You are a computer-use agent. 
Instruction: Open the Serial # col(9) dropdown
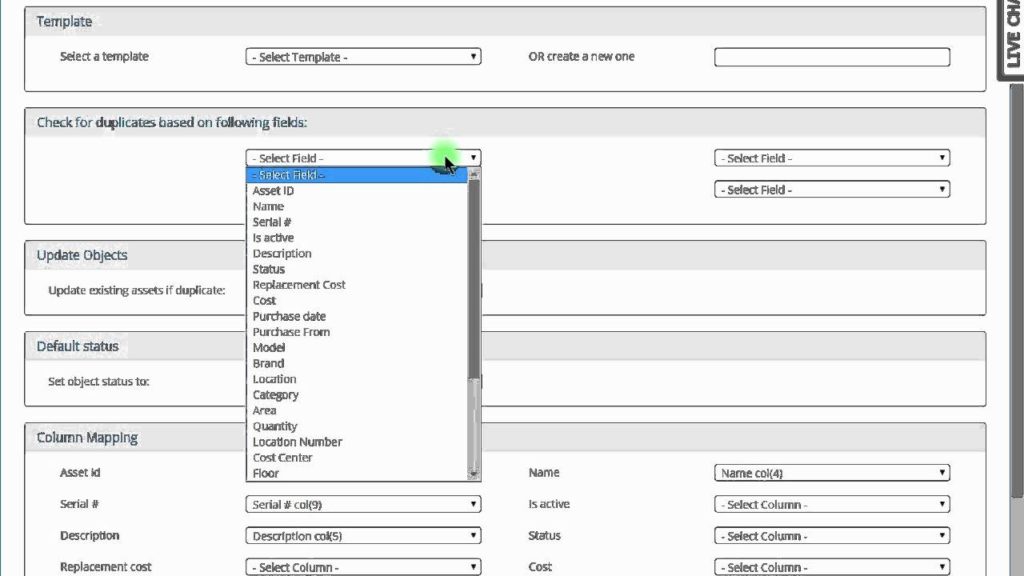point(362,505)
